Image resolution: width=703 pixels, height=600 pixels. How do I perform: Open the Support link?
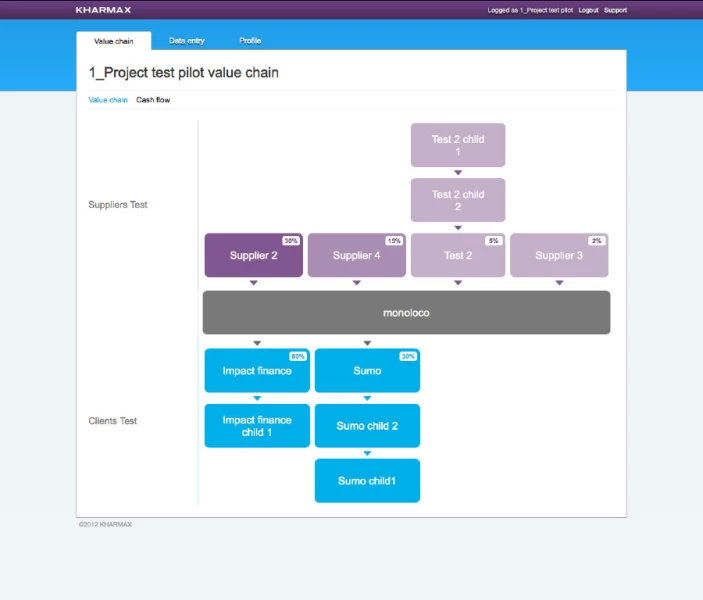pos(615,10)
